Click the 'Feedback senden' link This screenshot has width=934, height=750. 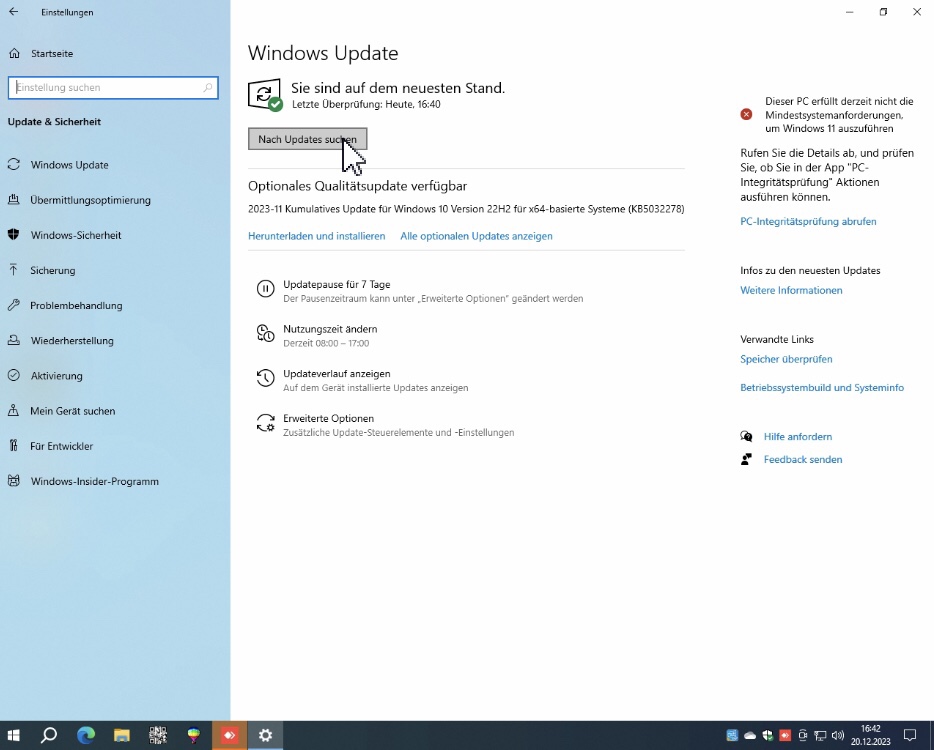click(802, 460)
